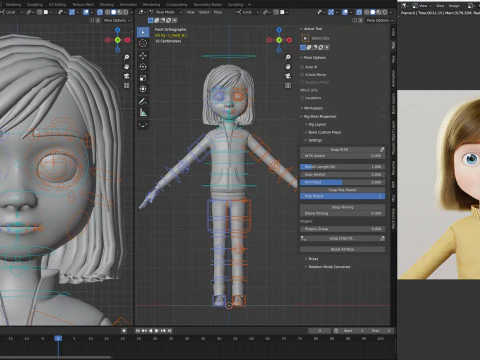480x360 pixels.
Task: Jump to the start frame
Action: (137, 330)
